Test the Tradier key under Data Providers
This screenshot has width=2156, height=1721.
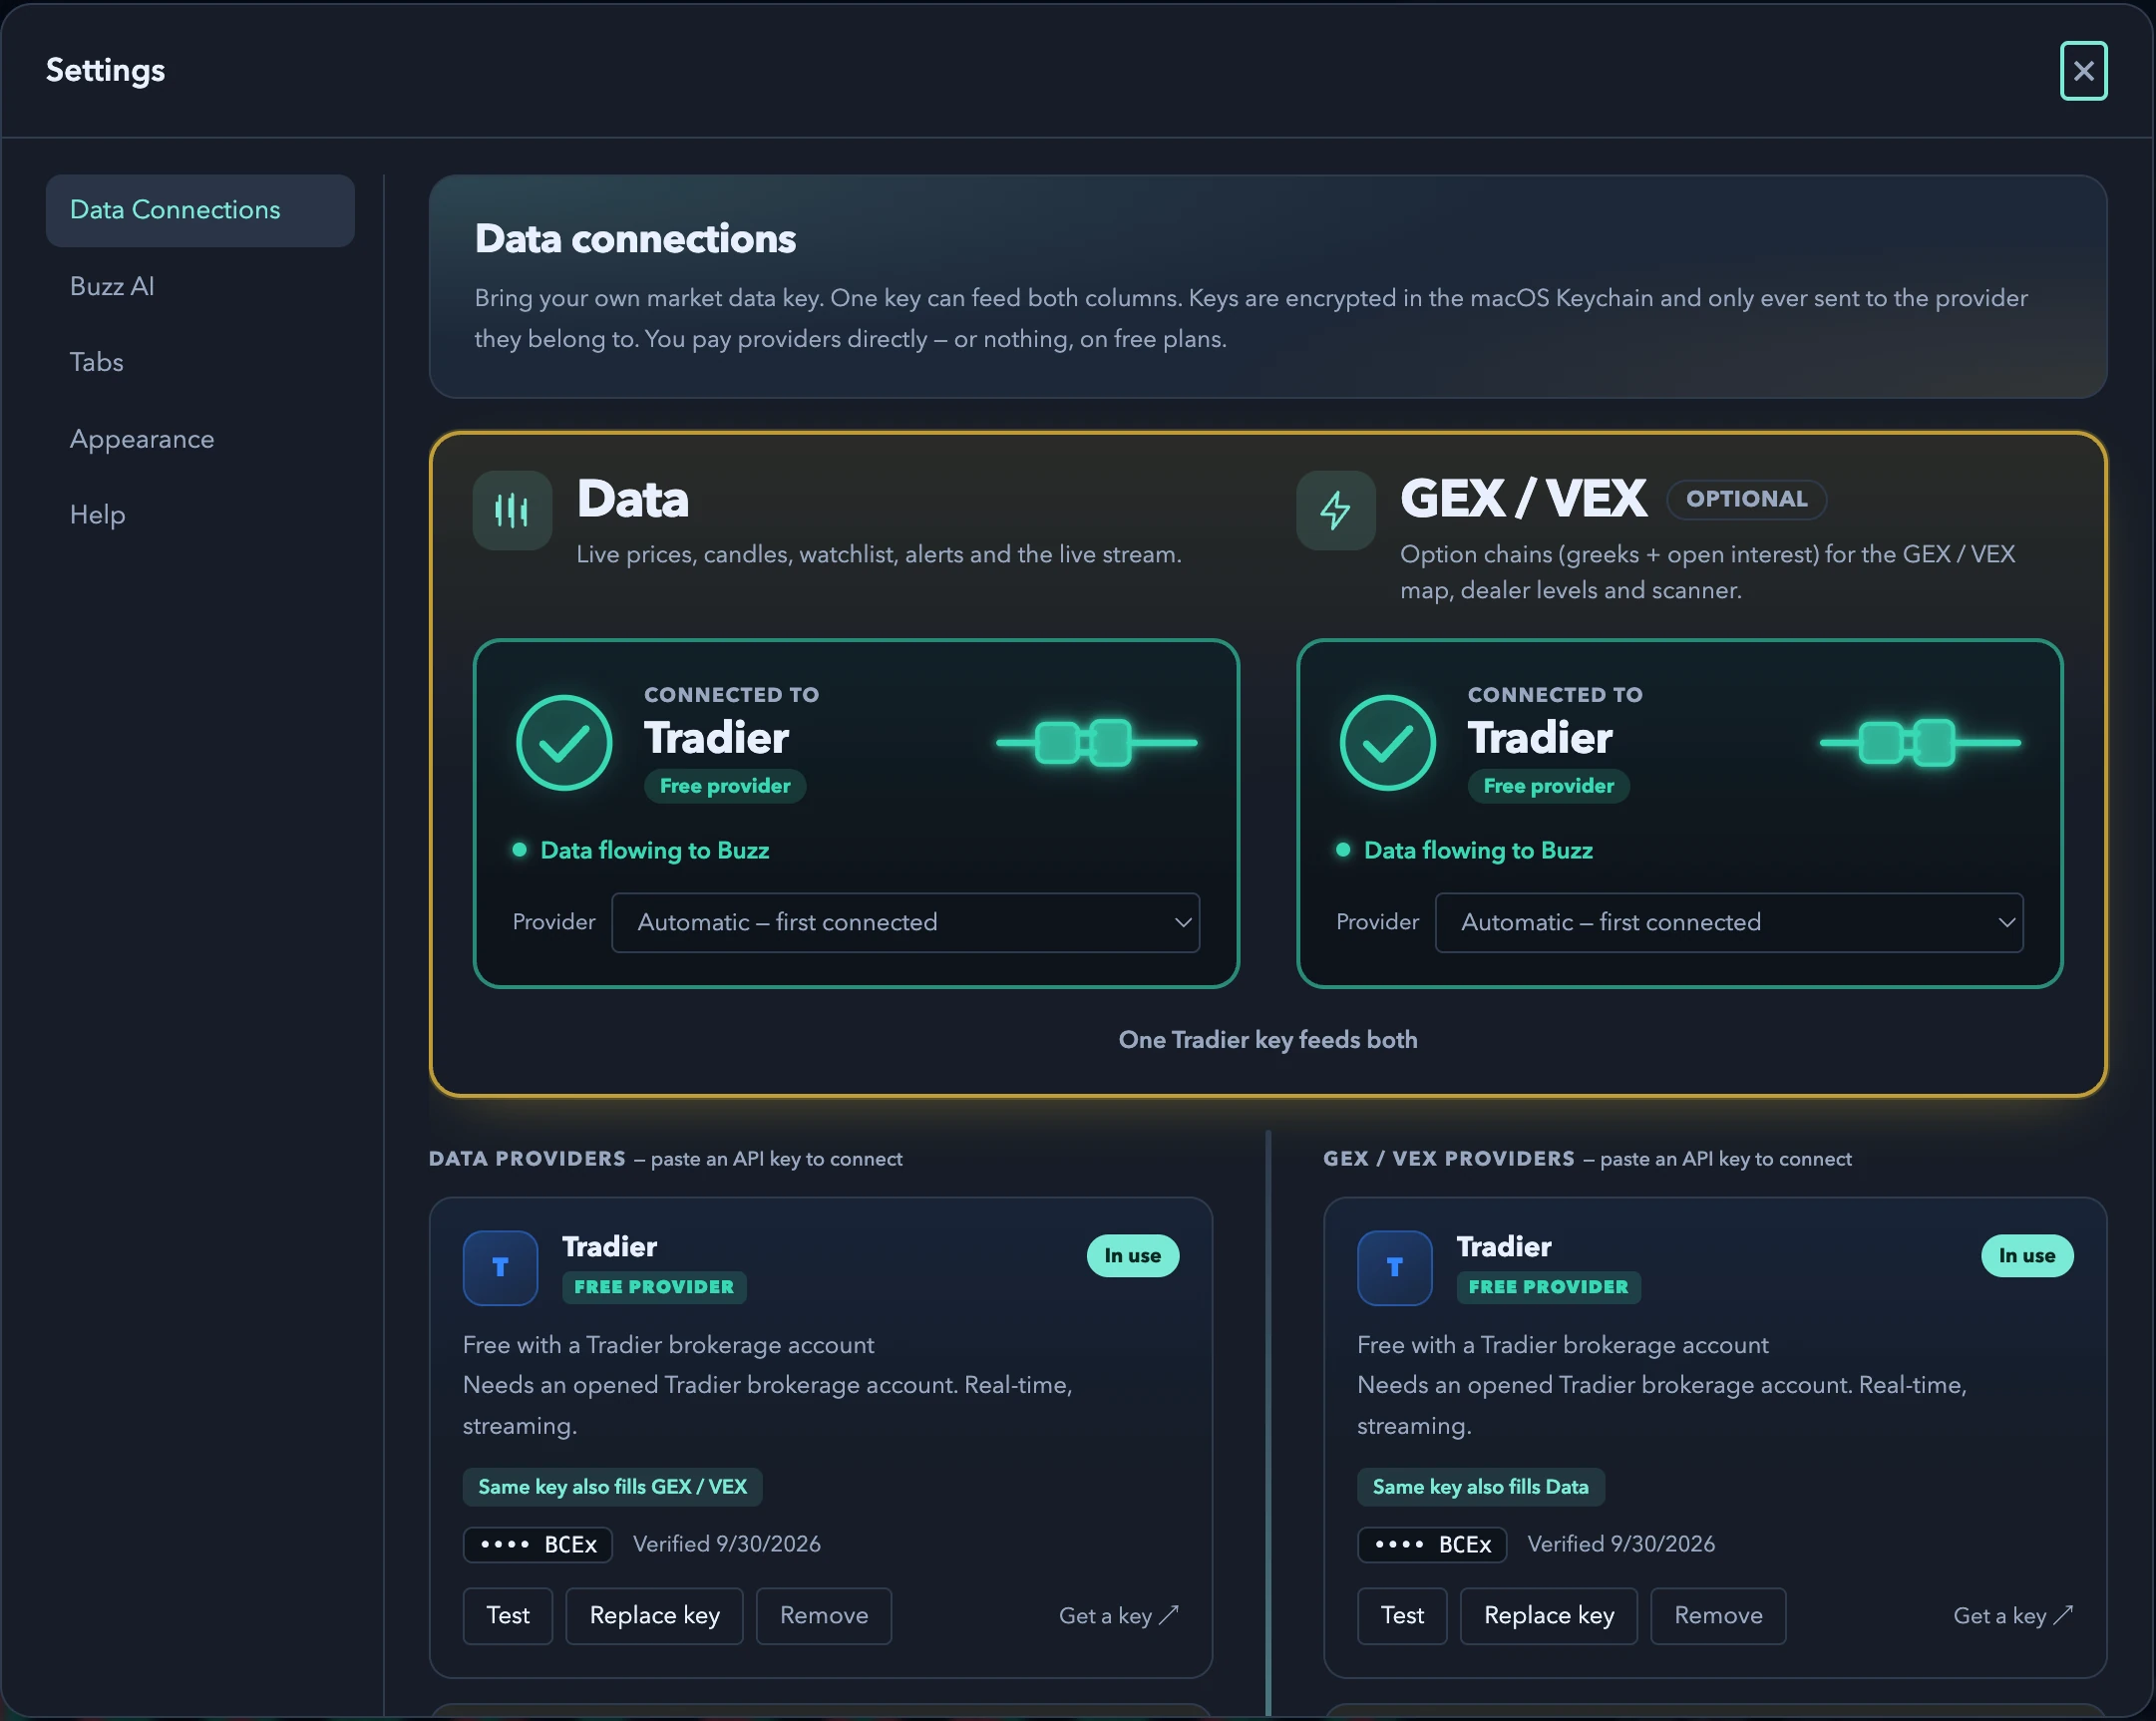(508, 1616)
